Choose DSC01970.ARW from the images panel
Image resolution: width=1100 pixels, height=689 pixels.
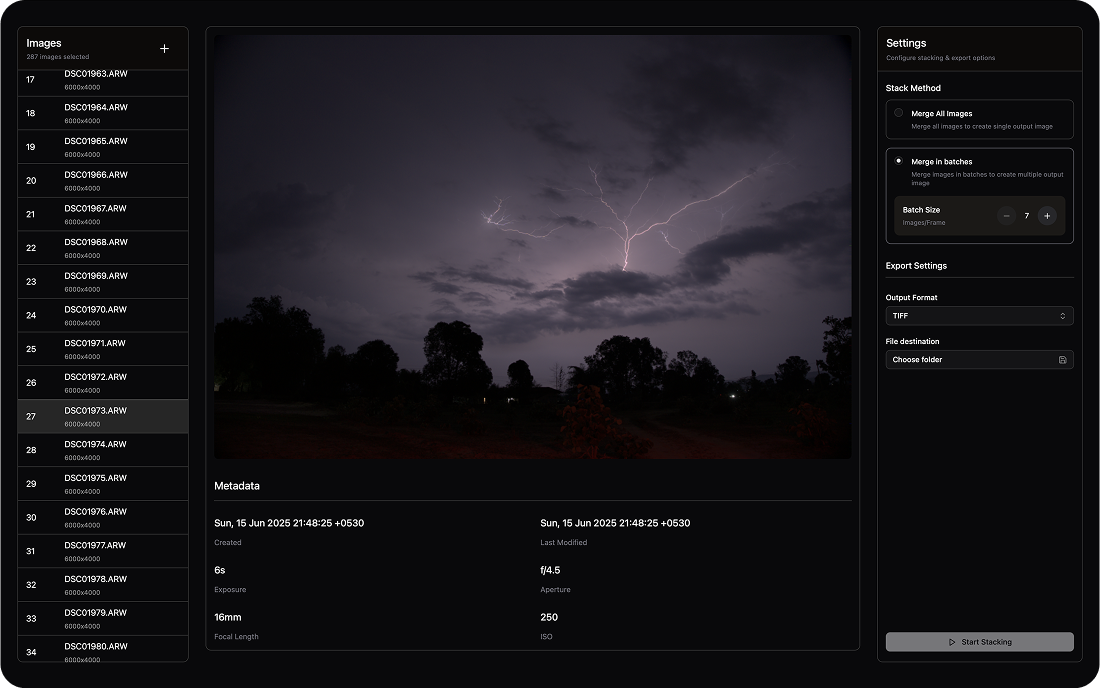coord(103,316)
